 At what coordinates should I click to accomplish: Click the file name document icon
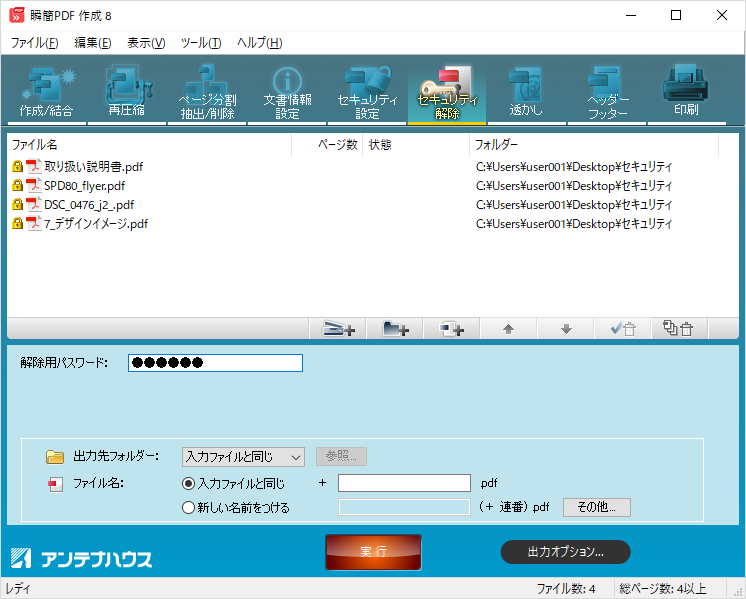56,485
